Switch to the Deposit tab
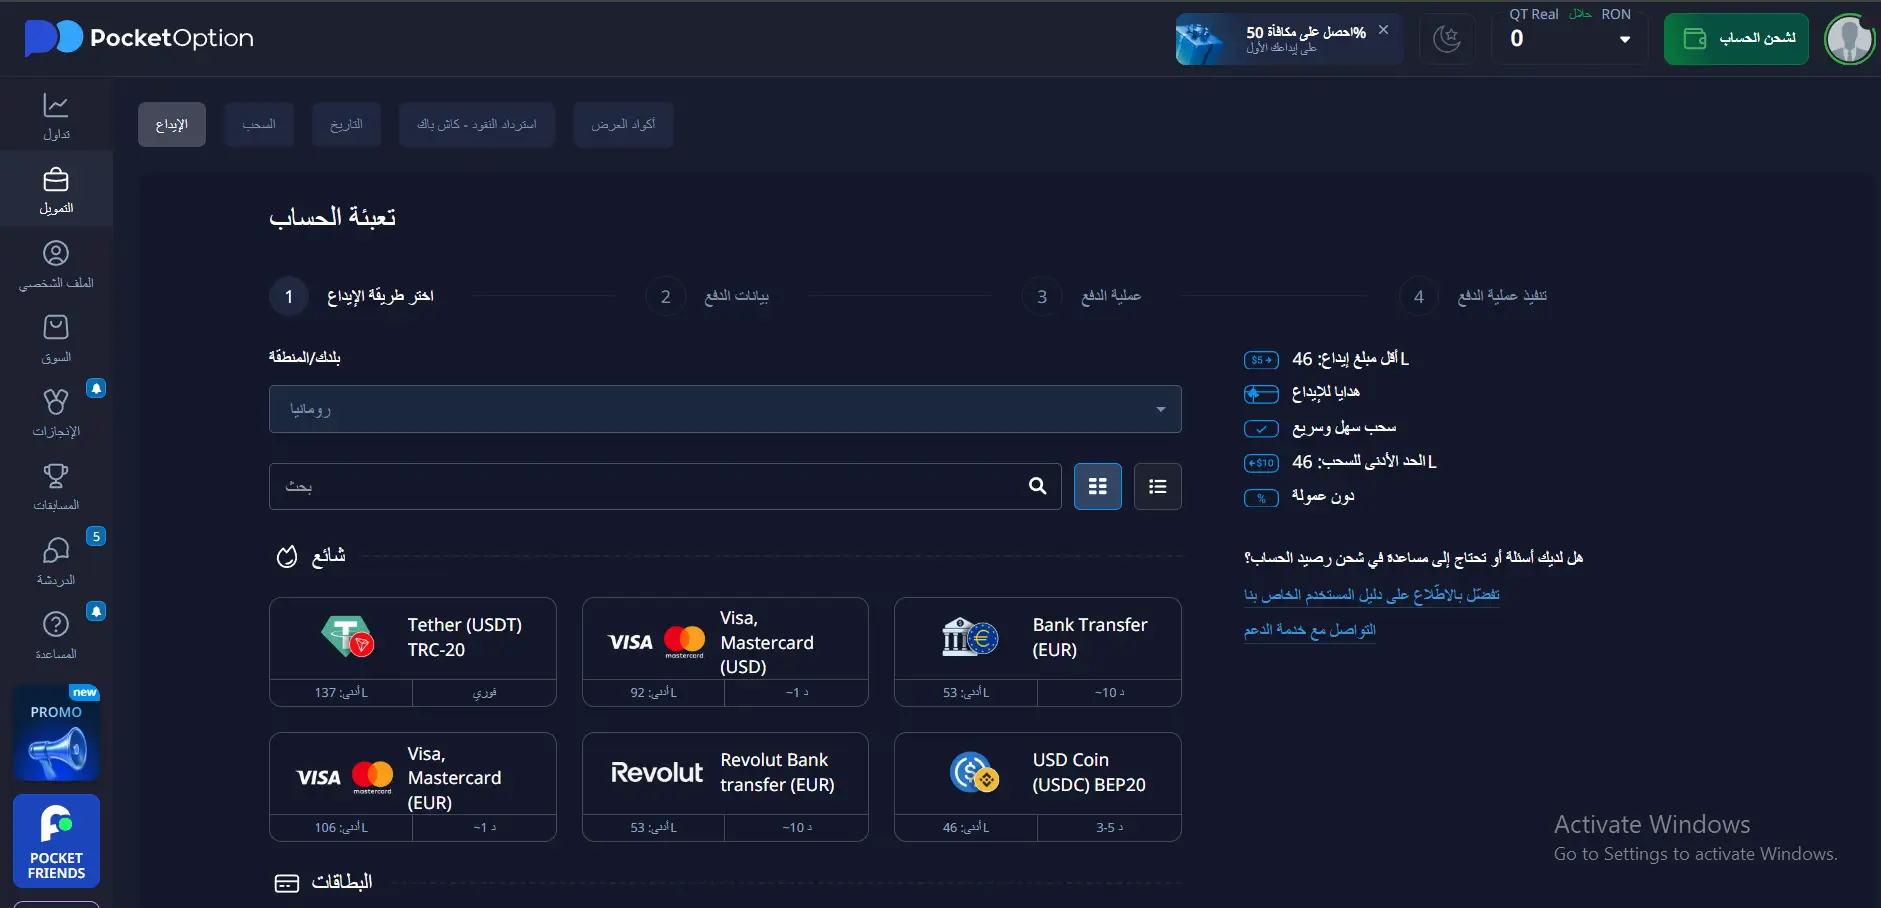This screenshot has height=908, width=1881. [x=172, y=125]
